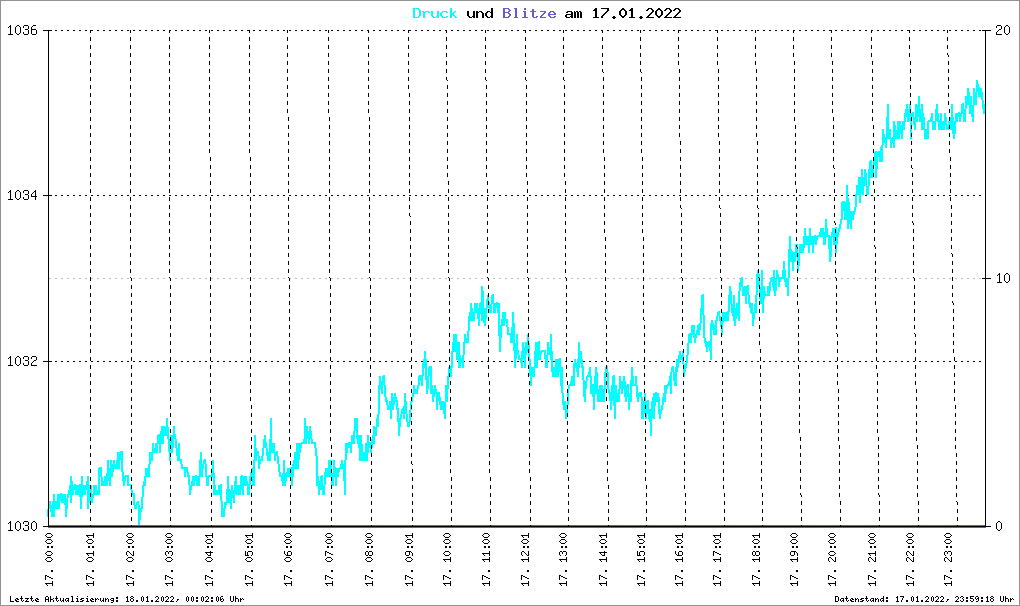This screenshot has height=606, width=1020.
Task: Click the time label '17. 05:01'
Action: 249,560
